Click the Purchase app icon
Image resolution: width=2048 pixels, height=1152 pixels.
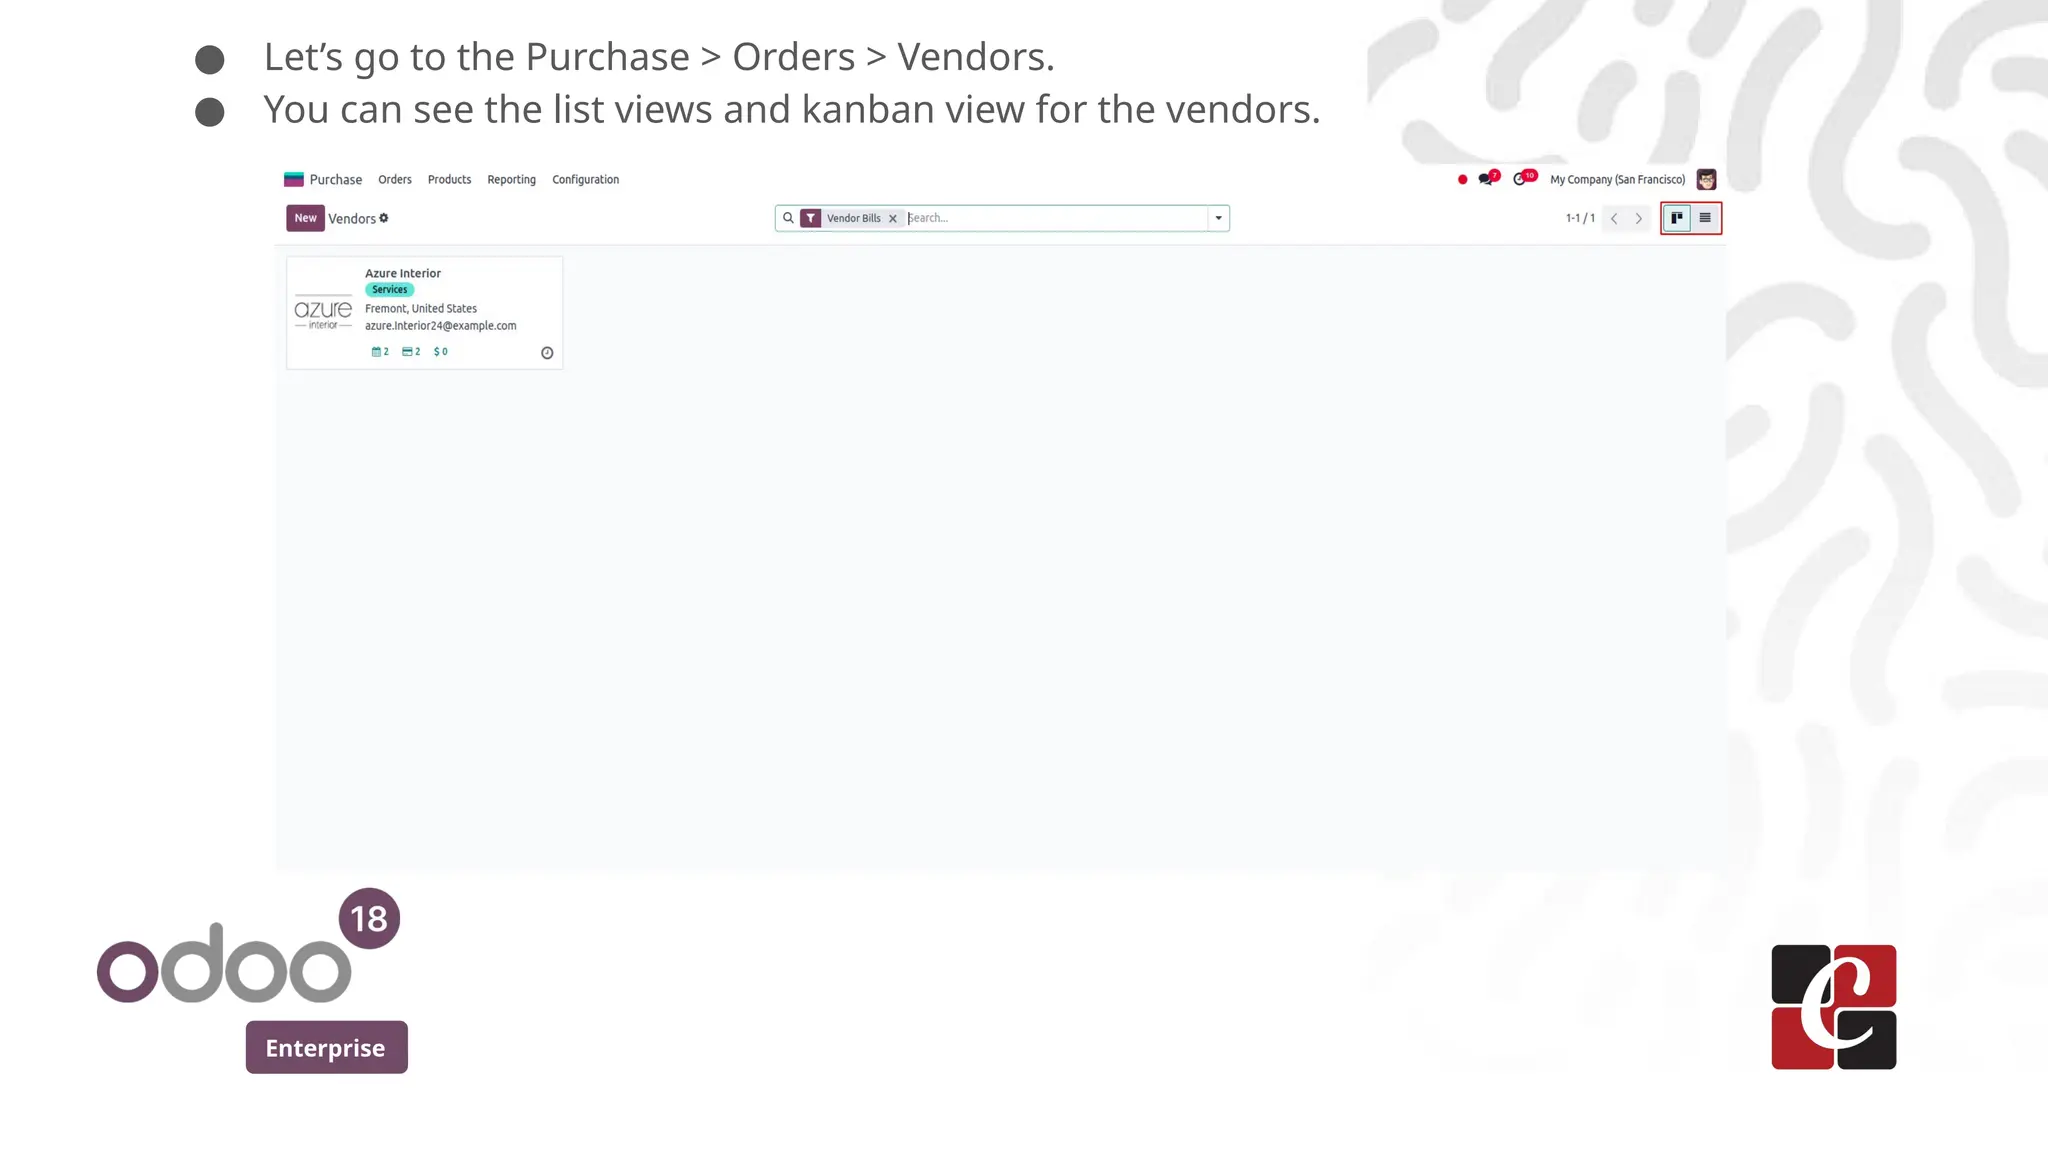[293, 180]
